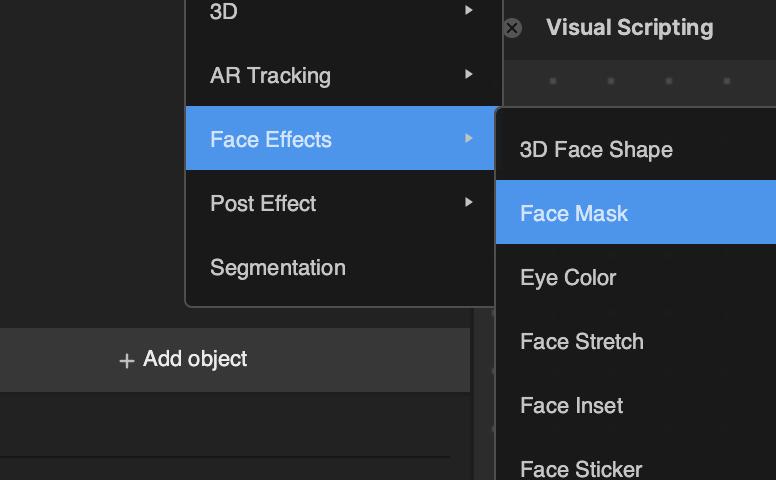The image size is (776, 480).
Task: Pick Eye Color from Face Effects
Action: click(x=568, y=278)
